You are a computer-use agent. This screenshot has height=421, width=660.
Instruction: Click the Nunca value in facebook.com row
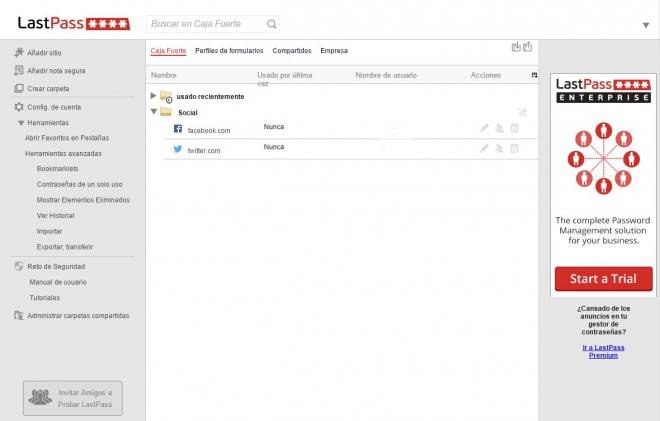(274, 127)
